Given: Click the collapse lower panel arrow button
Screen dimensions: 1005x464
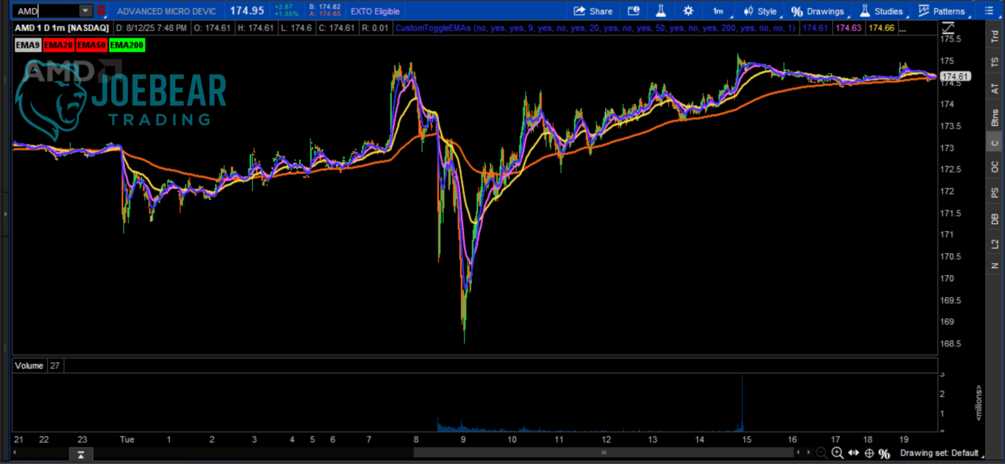Looking at the screenshot, I should pos(82,454).
